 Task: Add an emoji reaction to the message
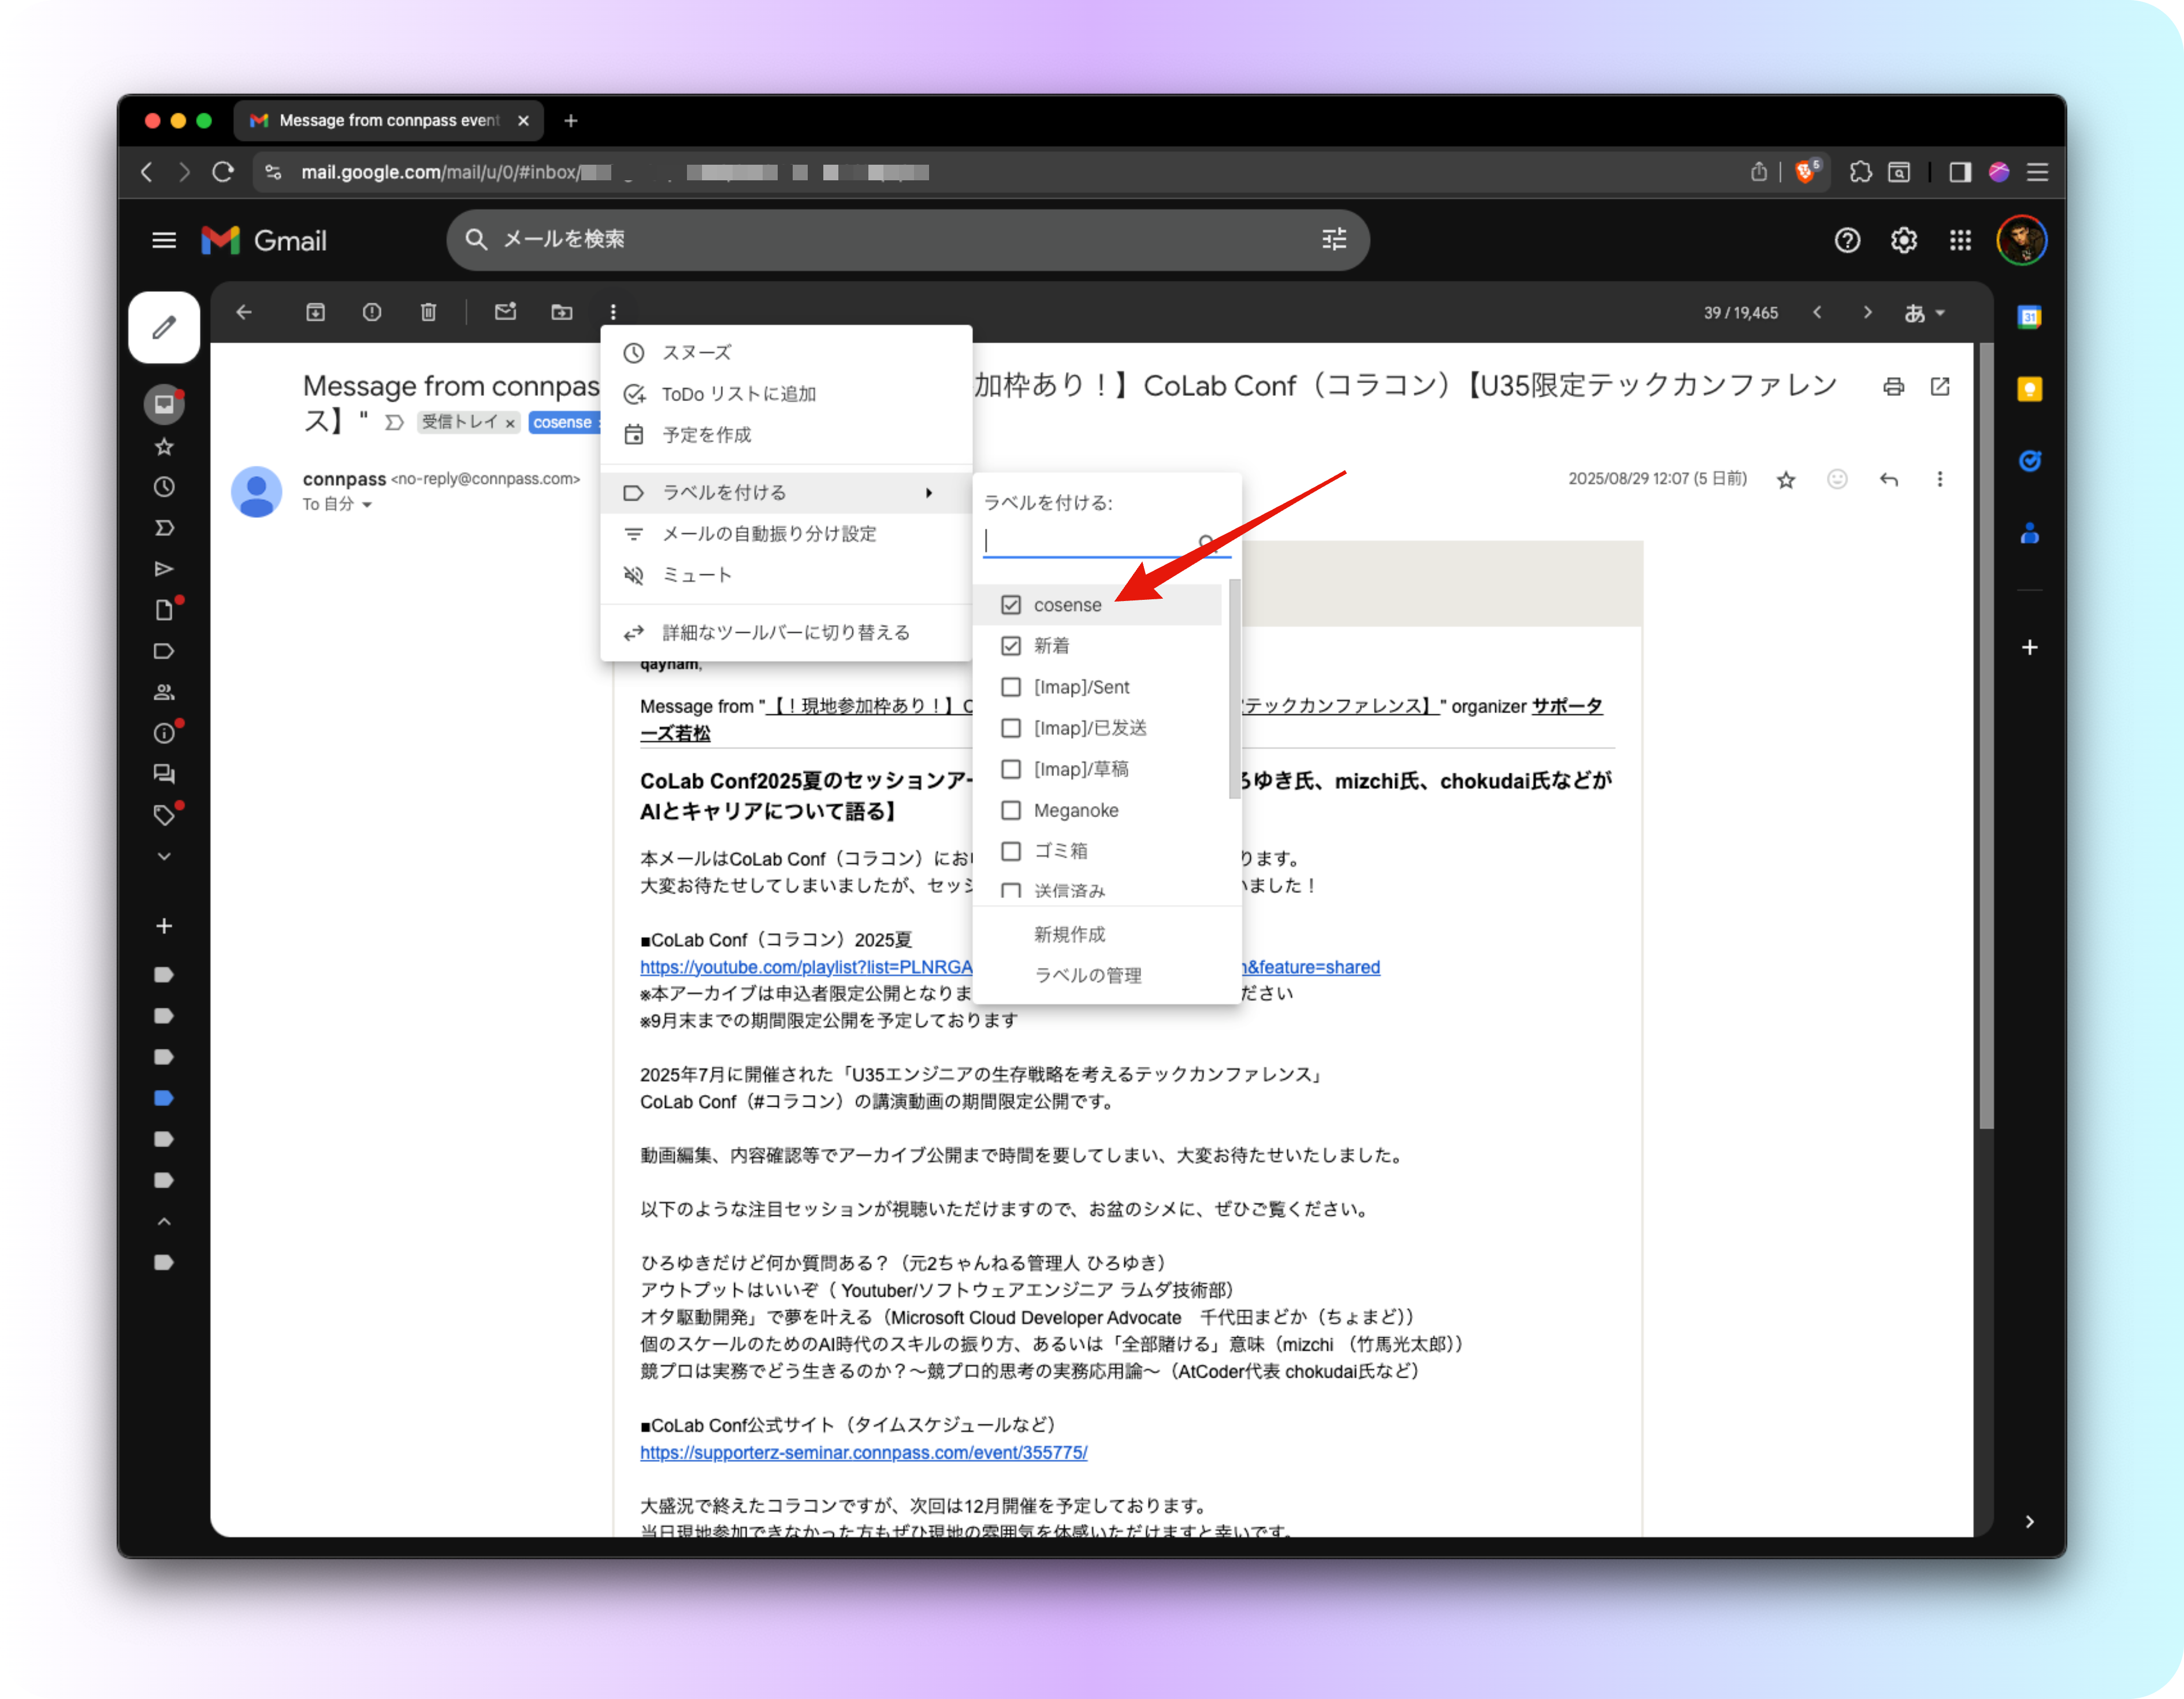click(x=1837, y=480)
